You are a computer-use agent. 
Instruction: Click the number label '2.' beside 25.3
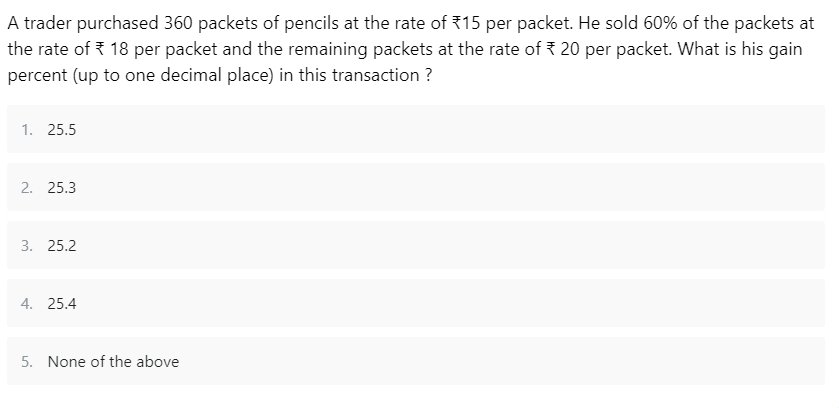pyautogui.click(x=27, y=188)
